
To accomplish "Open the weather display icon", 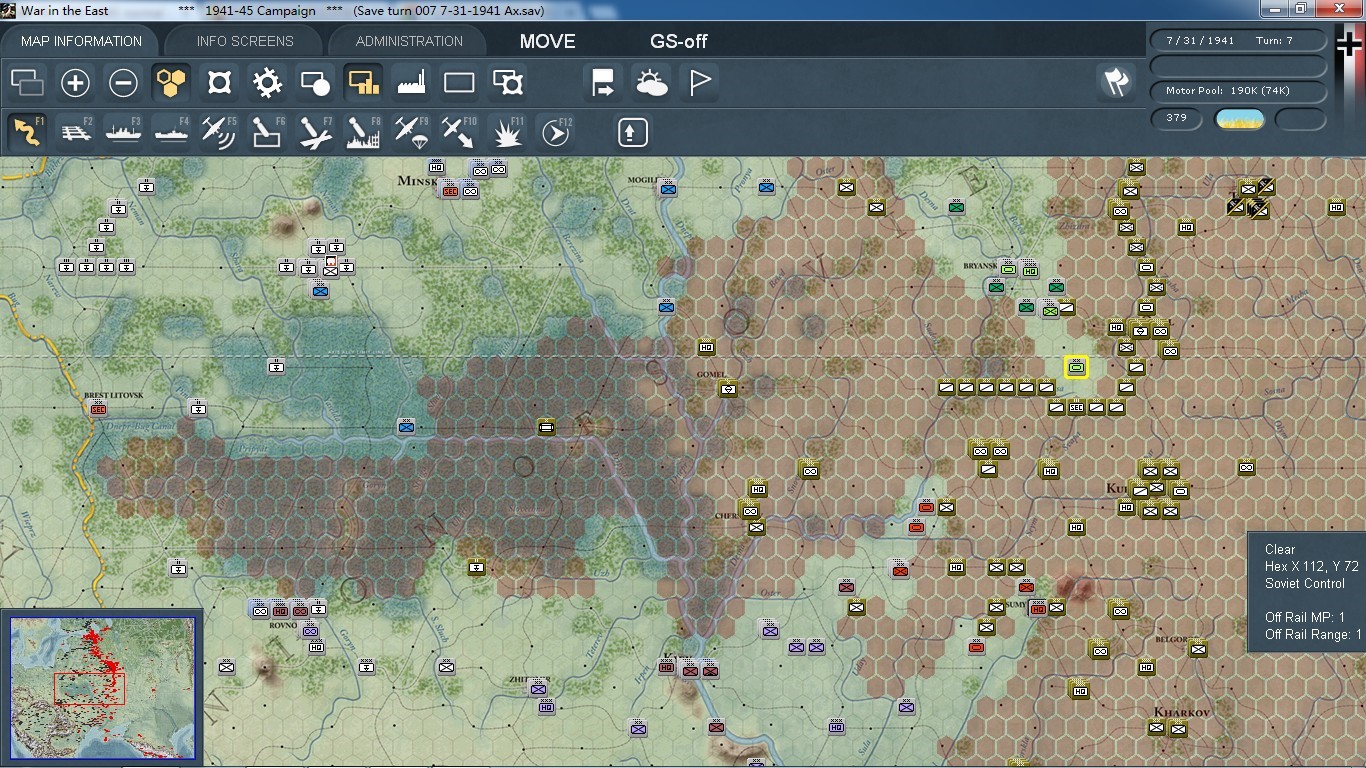I will tap(651, 83).
